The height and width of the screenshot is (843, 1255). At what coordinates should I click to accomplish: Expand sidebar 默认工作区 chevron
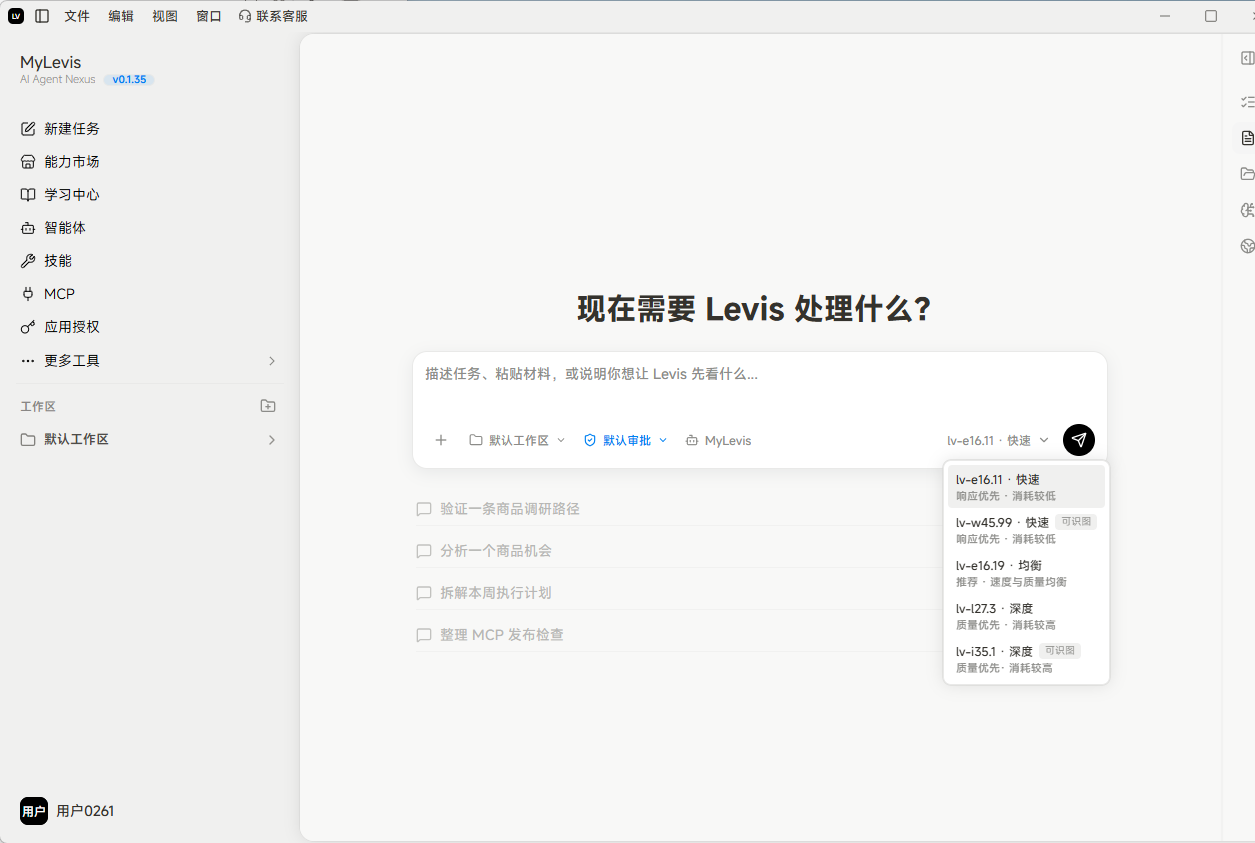point(272,440)
